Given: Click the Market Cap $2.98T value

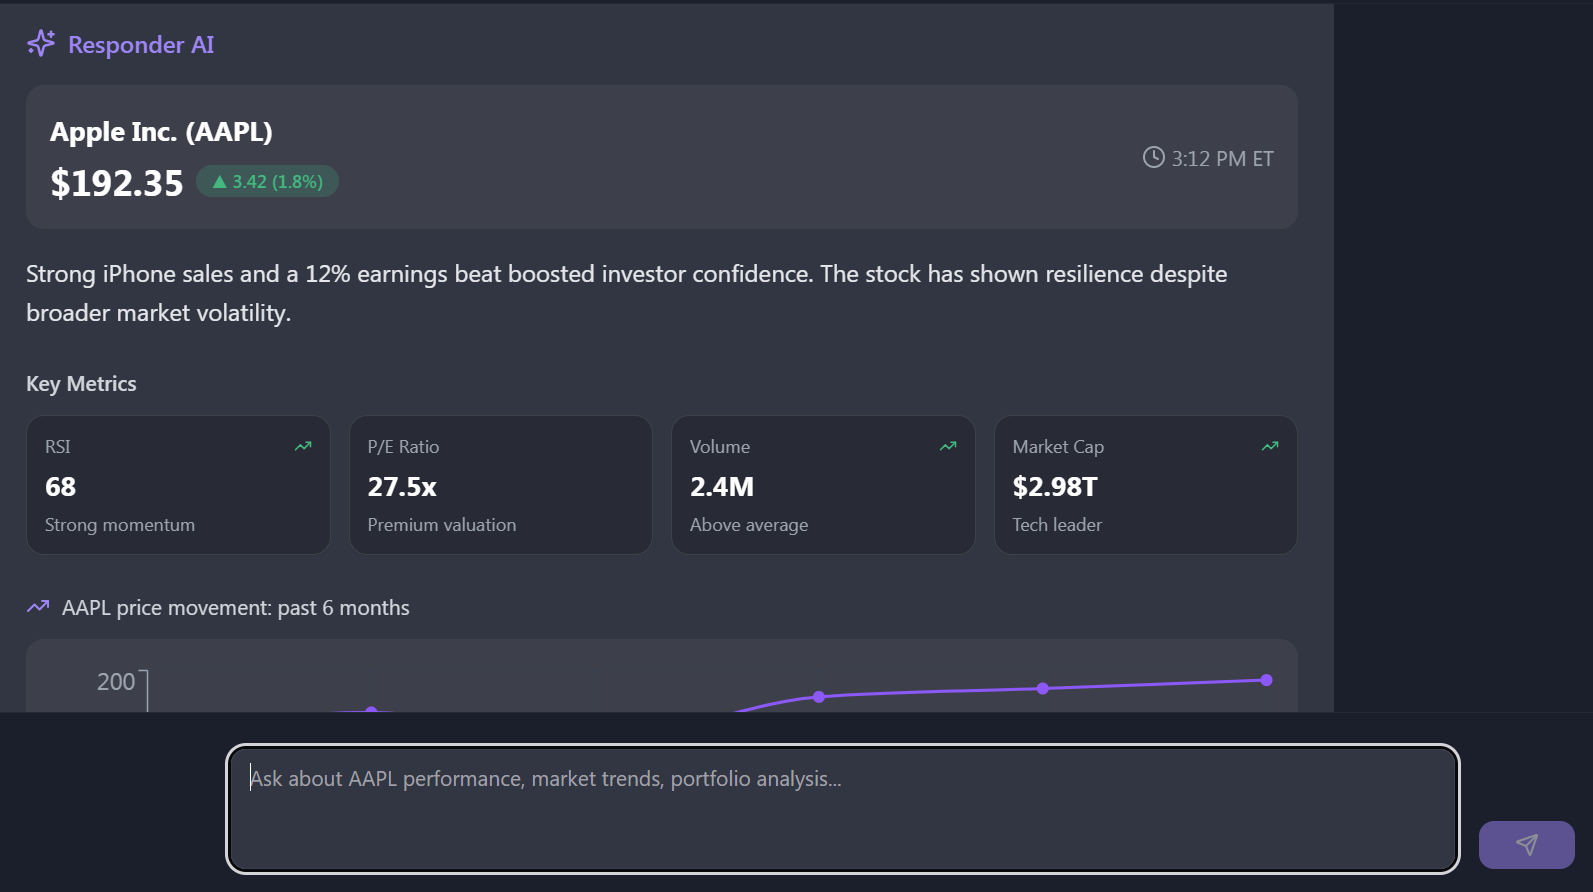Looking at the screenshot, I should pyautogui.click(x=1055, y=487).
